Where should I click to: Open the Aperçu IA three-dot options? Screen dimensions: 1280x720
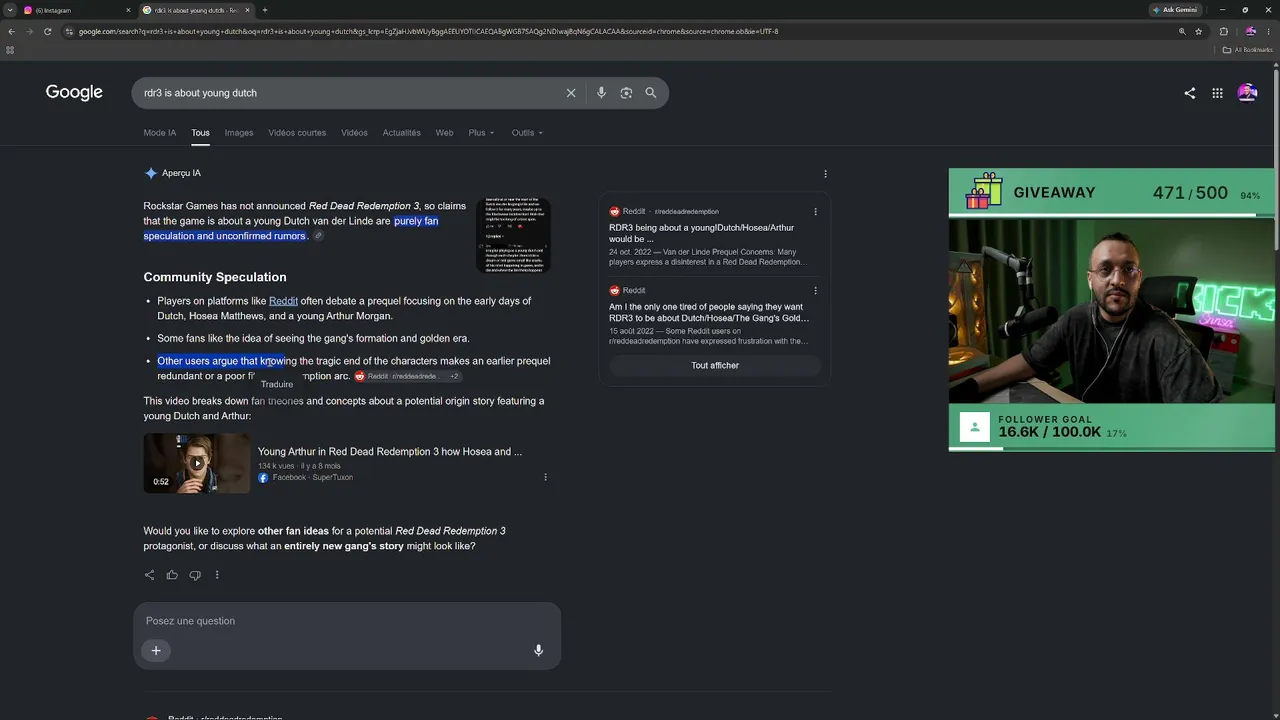(x=825, y=173)
